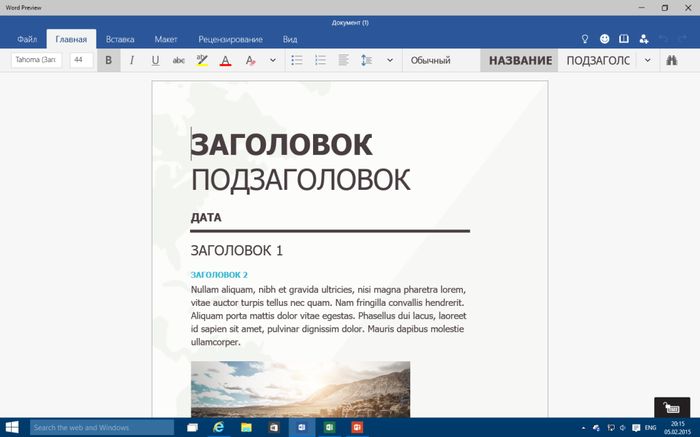
Task: Expand more font formatting options chevron
Action: (273, 60)
